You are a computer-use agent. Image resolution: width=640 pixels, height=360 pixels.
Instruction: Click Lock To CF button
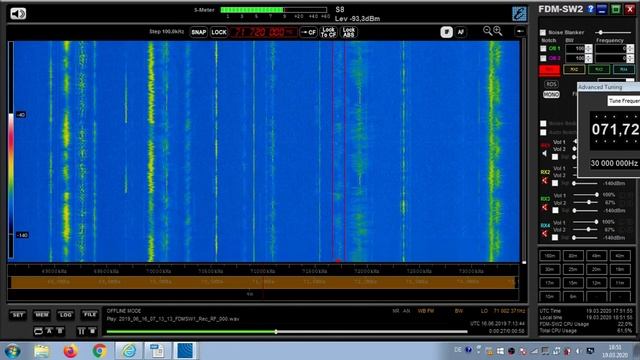(328, 32)
